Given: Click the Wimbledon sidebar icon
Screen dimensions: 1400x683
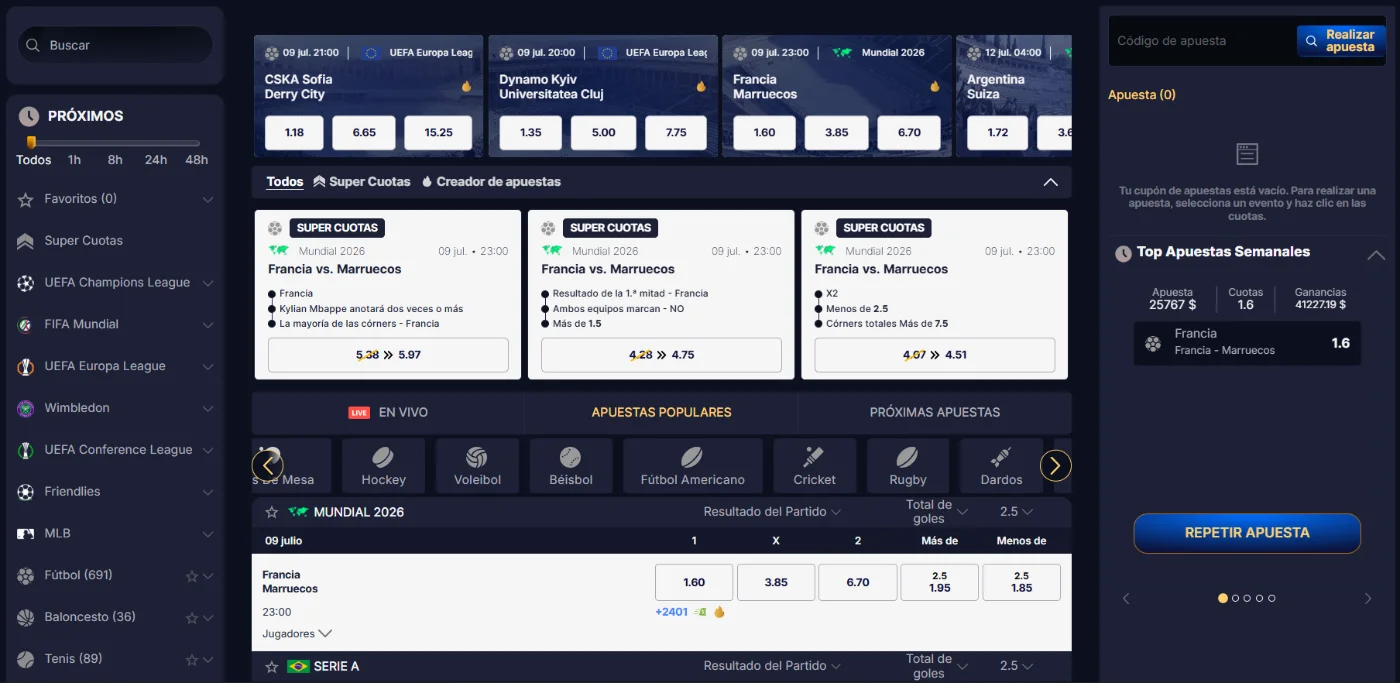Looking at the screenshot, I should [x=25, y=408].
